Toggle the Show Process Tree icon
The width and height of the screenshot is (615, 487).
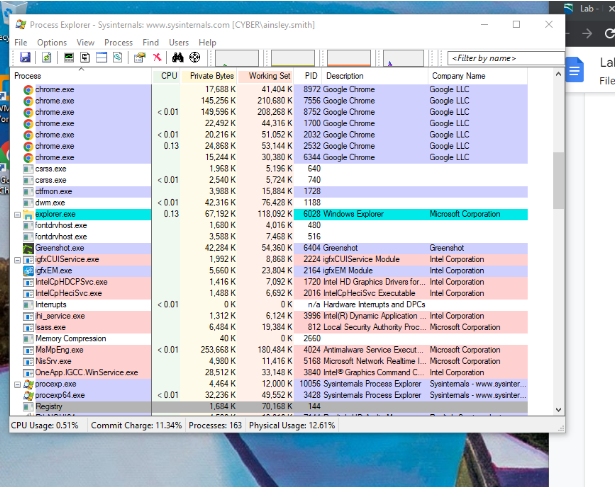85,58
